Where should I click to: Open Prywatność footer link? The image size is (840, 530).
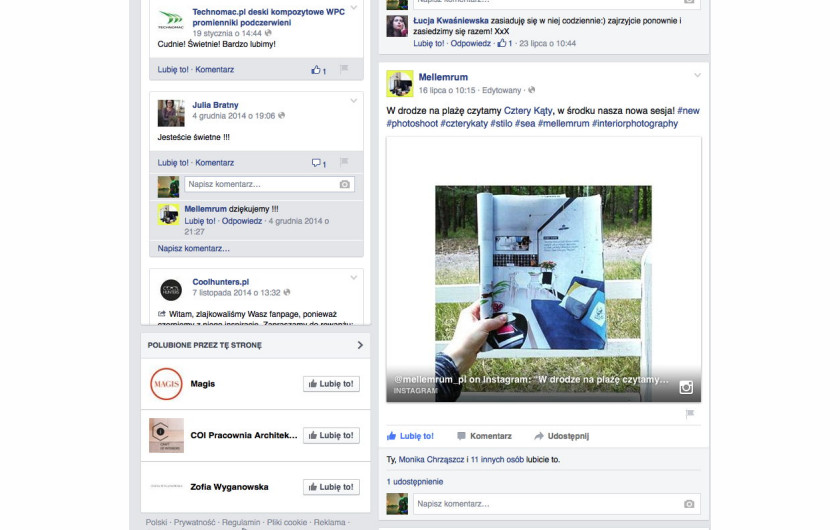tap(194, 522)
